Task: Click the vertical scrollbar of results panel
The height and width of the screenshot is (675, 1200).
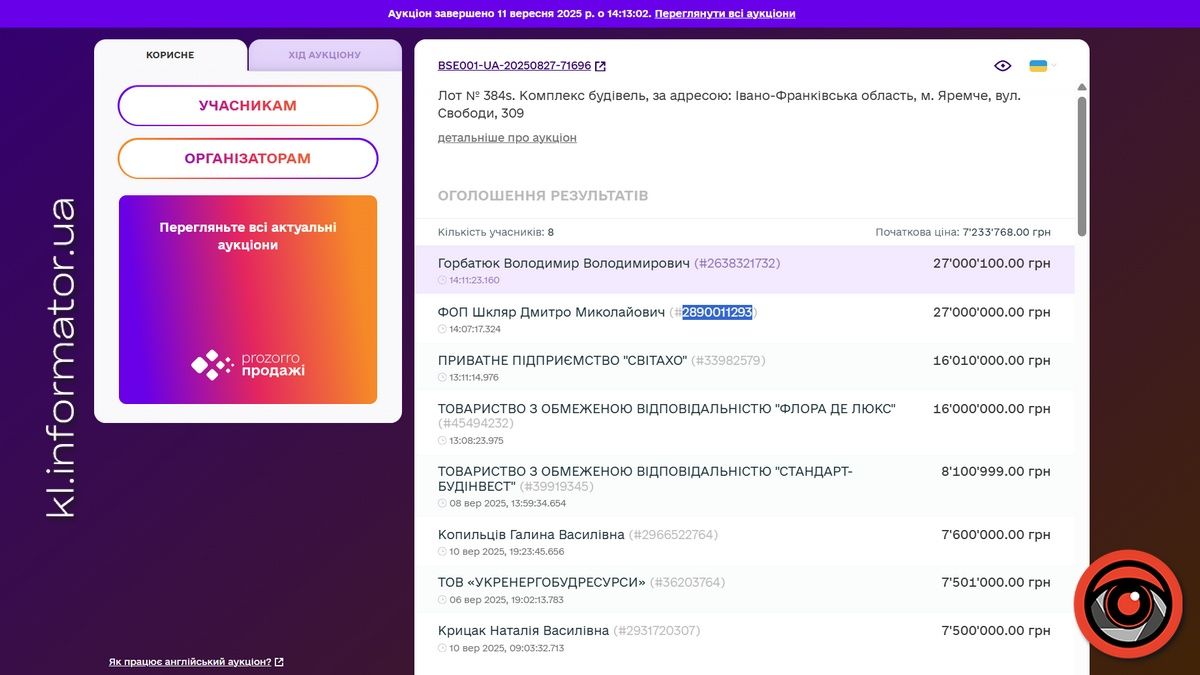Action: pyautogui.click(x=1081, y=165)
